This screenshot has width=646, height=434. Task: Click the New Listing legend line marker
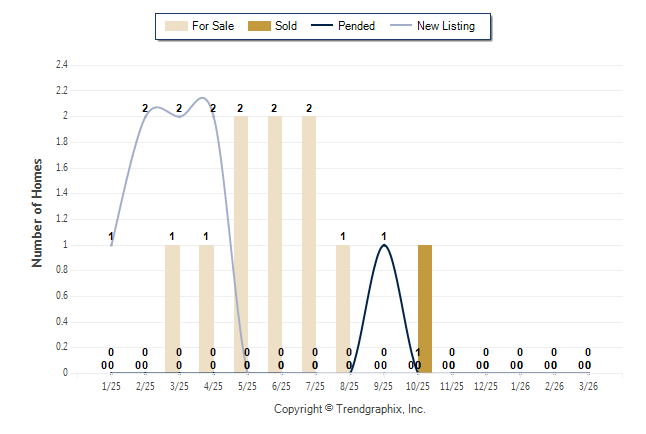click(402, 26)
